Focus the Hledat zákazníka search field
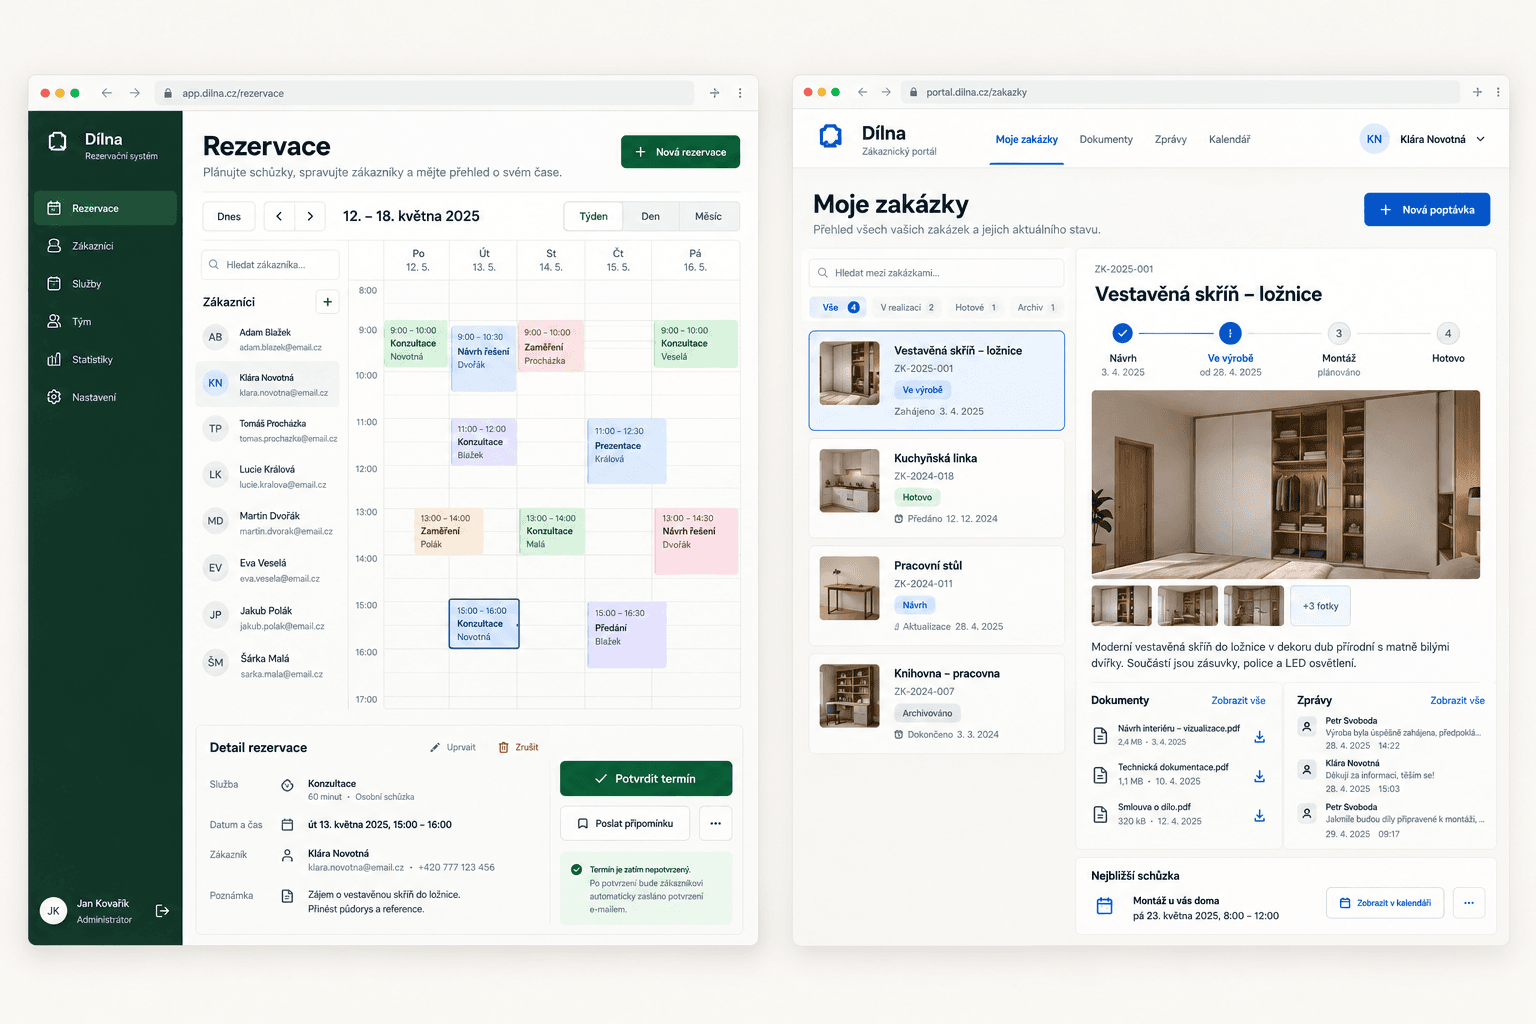Viewport: 1536px width, 1024px height. [x=270, y=265]
